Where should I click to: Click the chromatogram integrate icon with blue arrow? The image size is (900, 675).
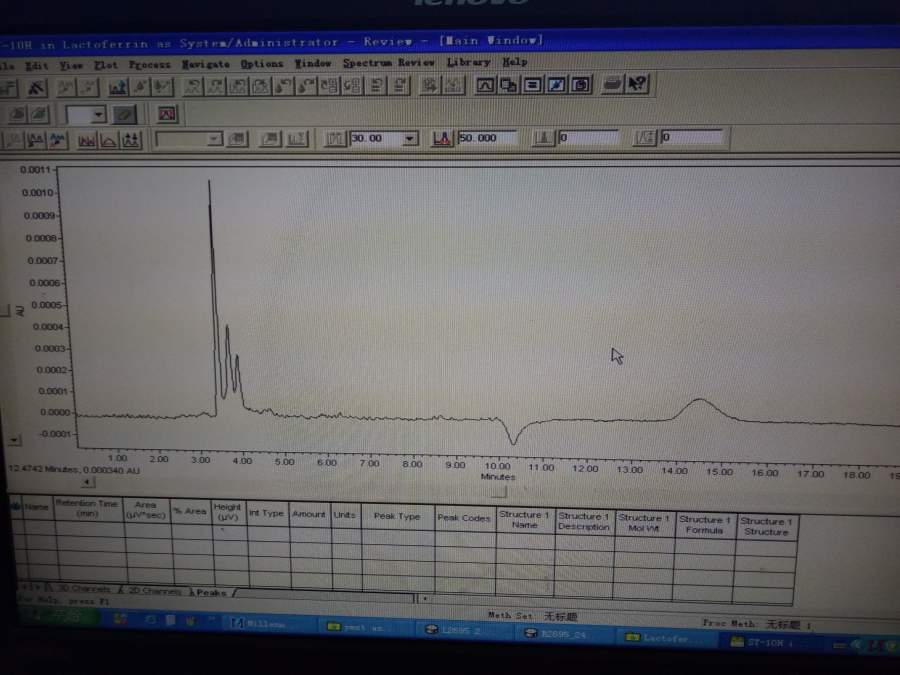click(118, 87)
